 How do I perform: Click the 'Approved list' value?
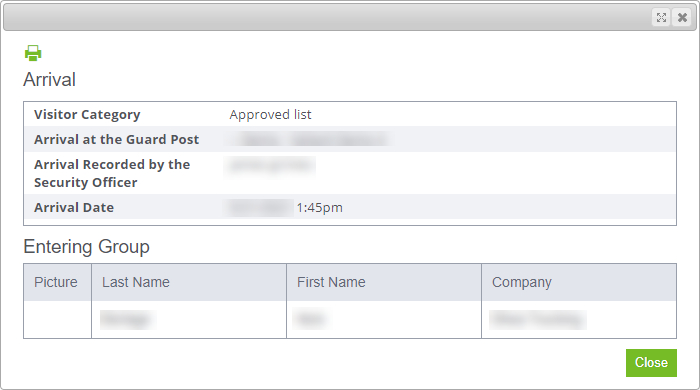[x=270, y=115]
